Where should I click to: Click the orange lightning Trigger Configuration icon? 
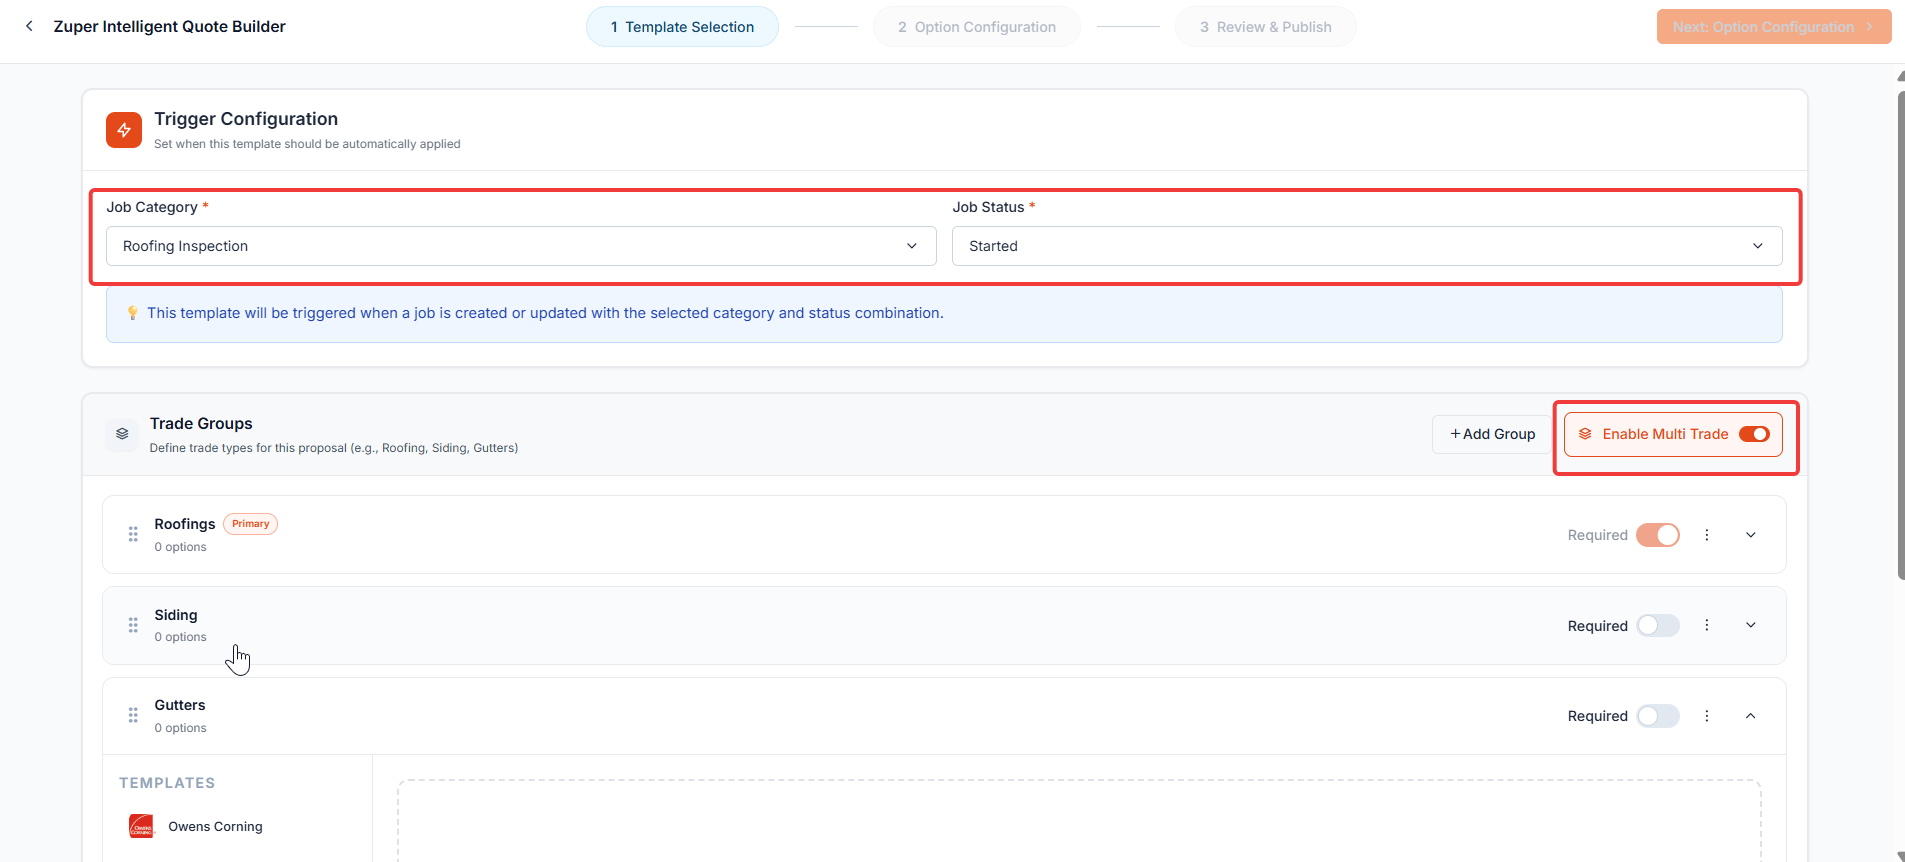point(124,130)
